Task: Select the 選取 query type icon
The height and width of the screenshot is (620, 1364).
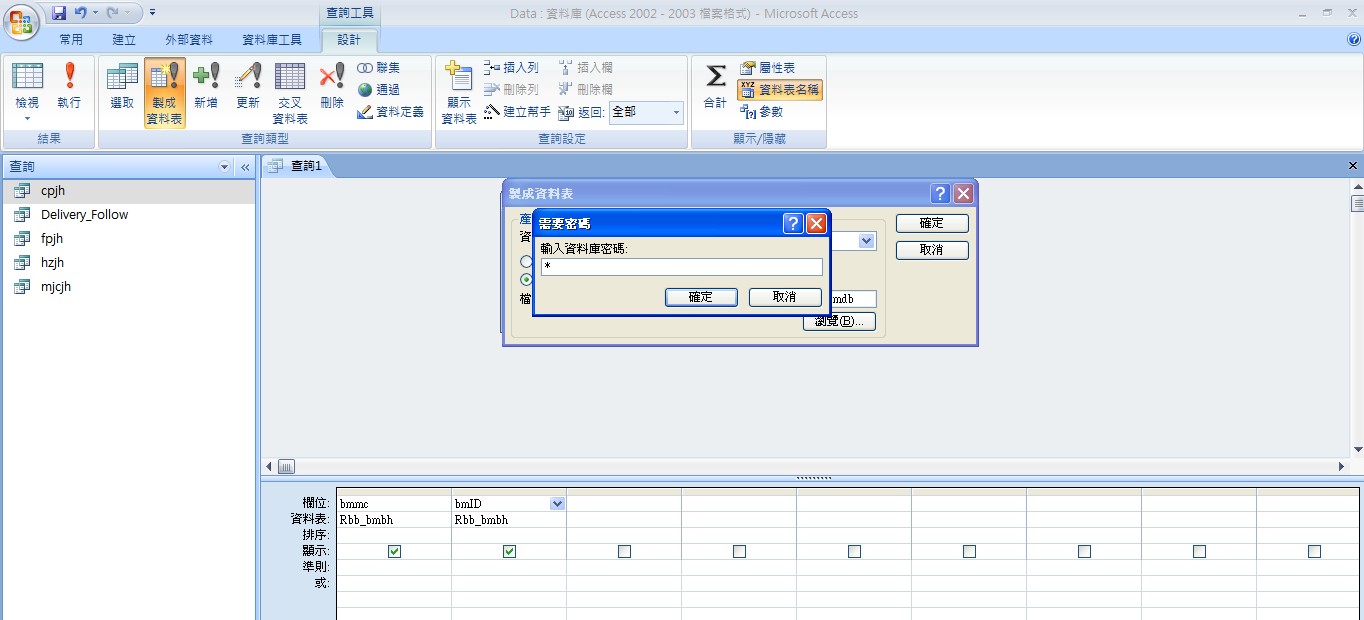Action: point(122,86)
